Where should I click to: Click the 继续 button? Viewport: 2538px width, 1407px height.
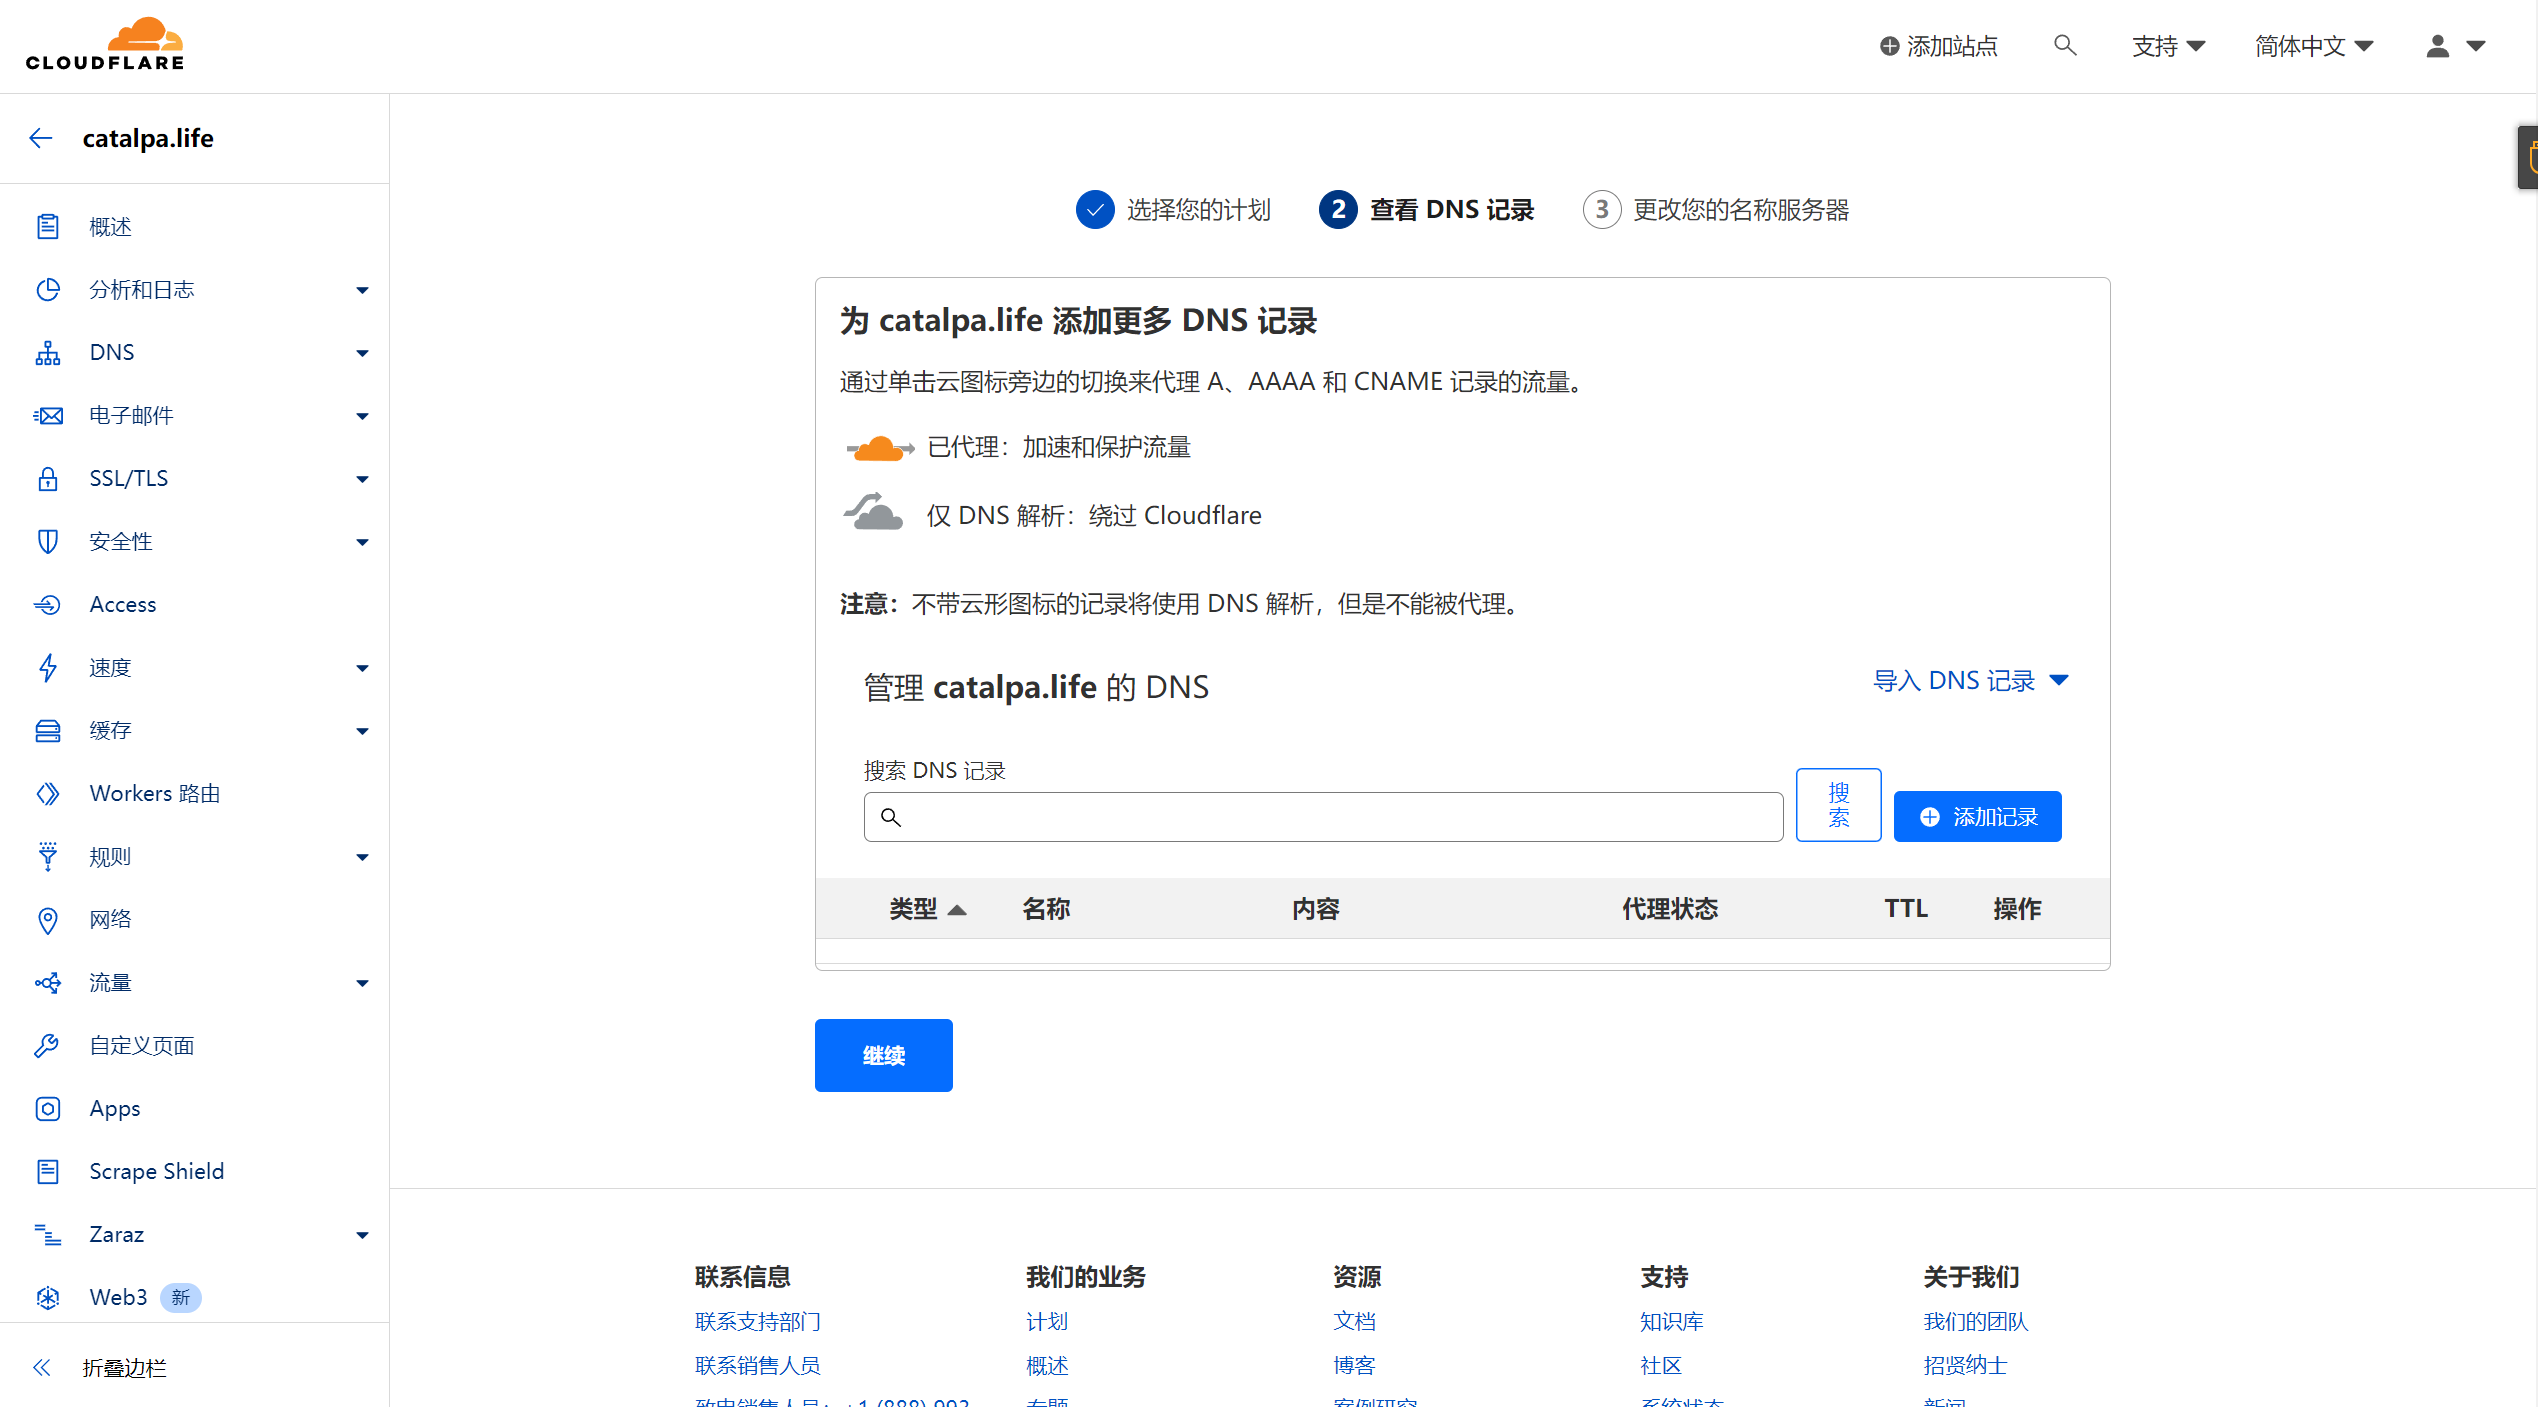click(x=883, y=1056)
